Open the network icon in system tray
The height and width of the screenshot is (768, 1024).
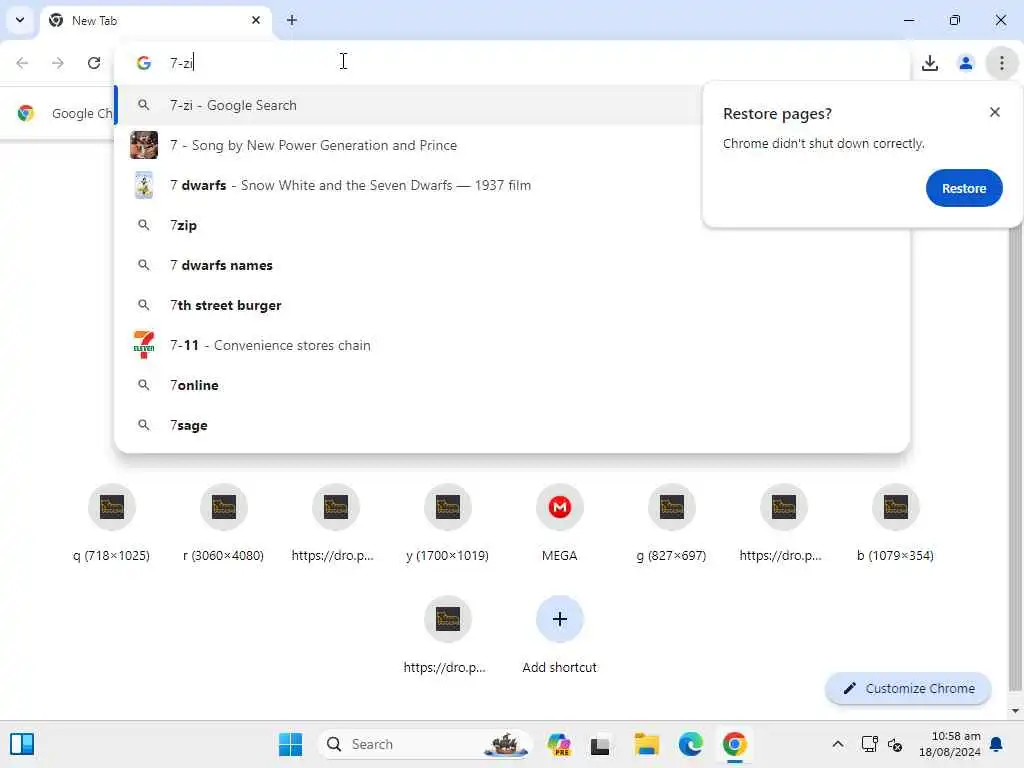869,744
